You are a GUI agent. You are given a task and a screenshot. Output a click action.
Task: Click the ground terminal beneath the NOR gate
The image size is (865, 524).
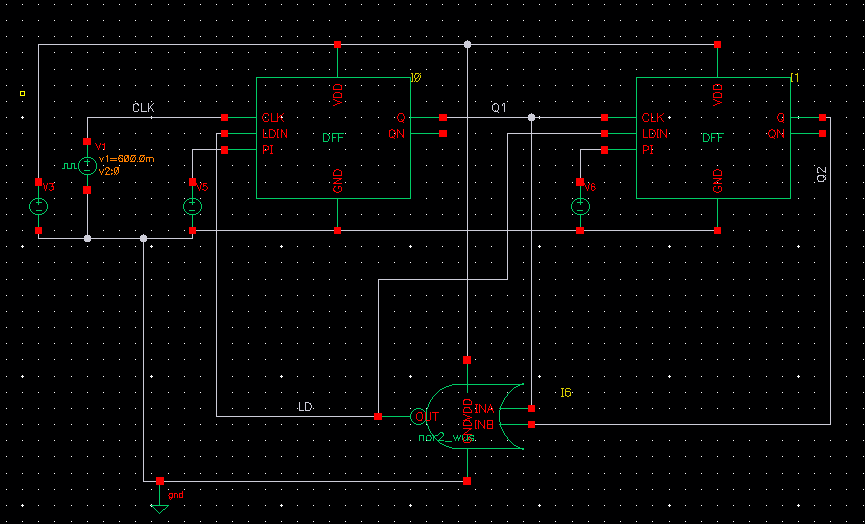coord(467,482)
